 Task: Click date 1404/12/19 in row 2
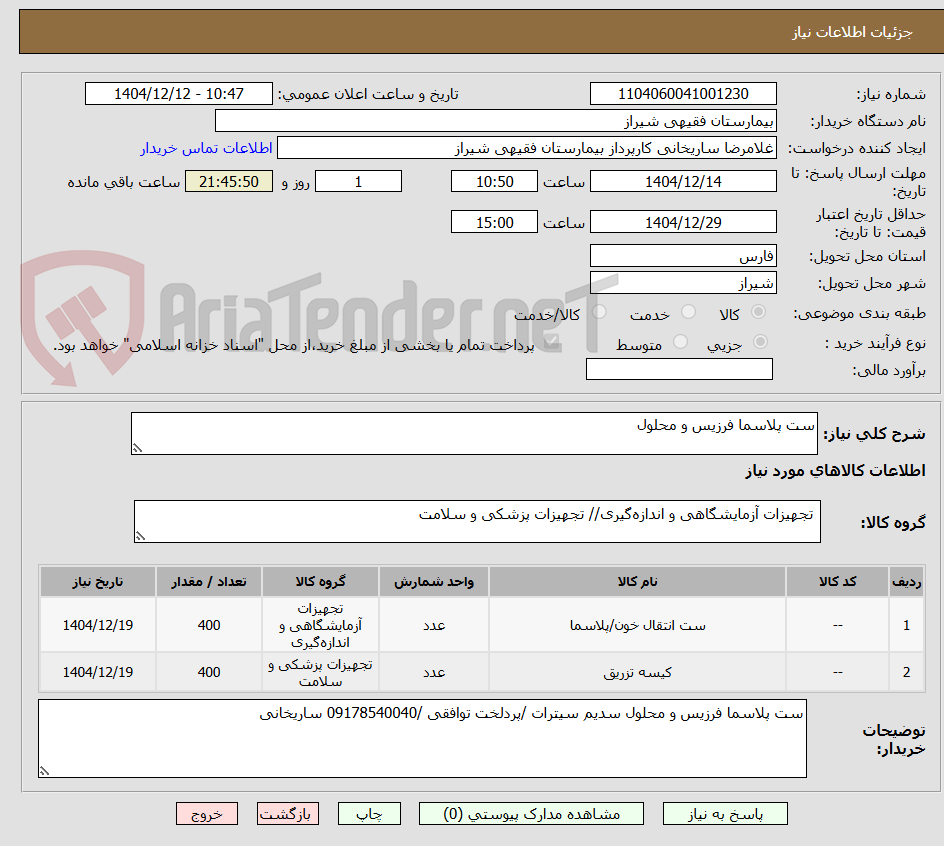98,672
